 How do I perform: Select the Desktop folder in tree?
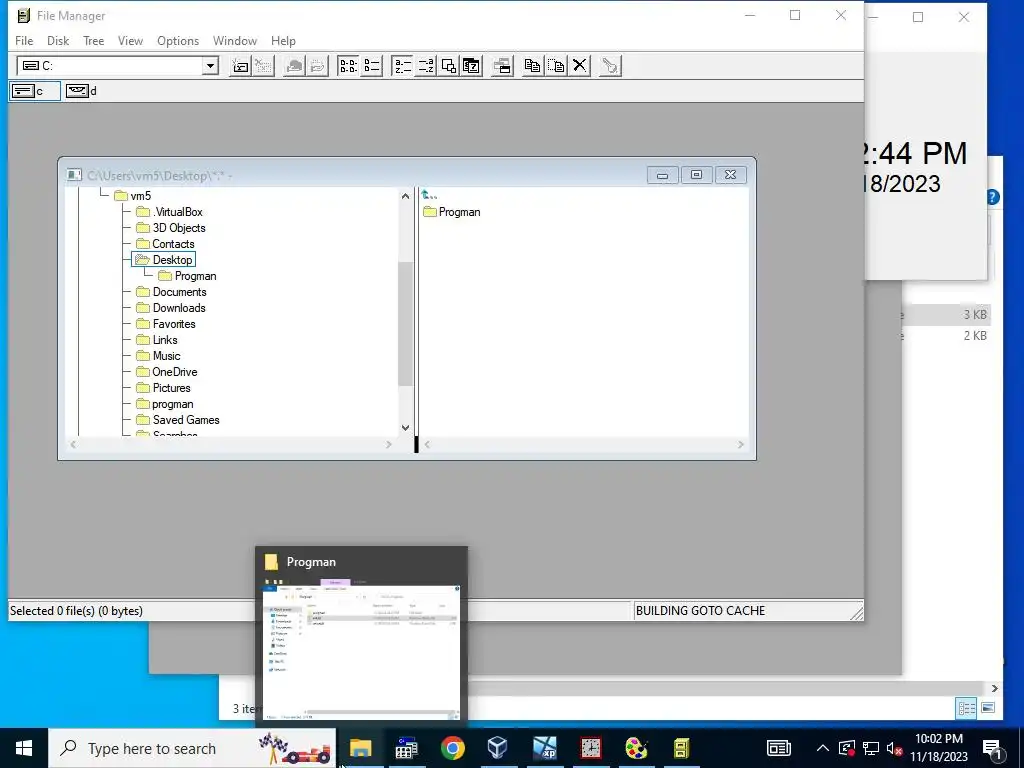tap(164, 260)
